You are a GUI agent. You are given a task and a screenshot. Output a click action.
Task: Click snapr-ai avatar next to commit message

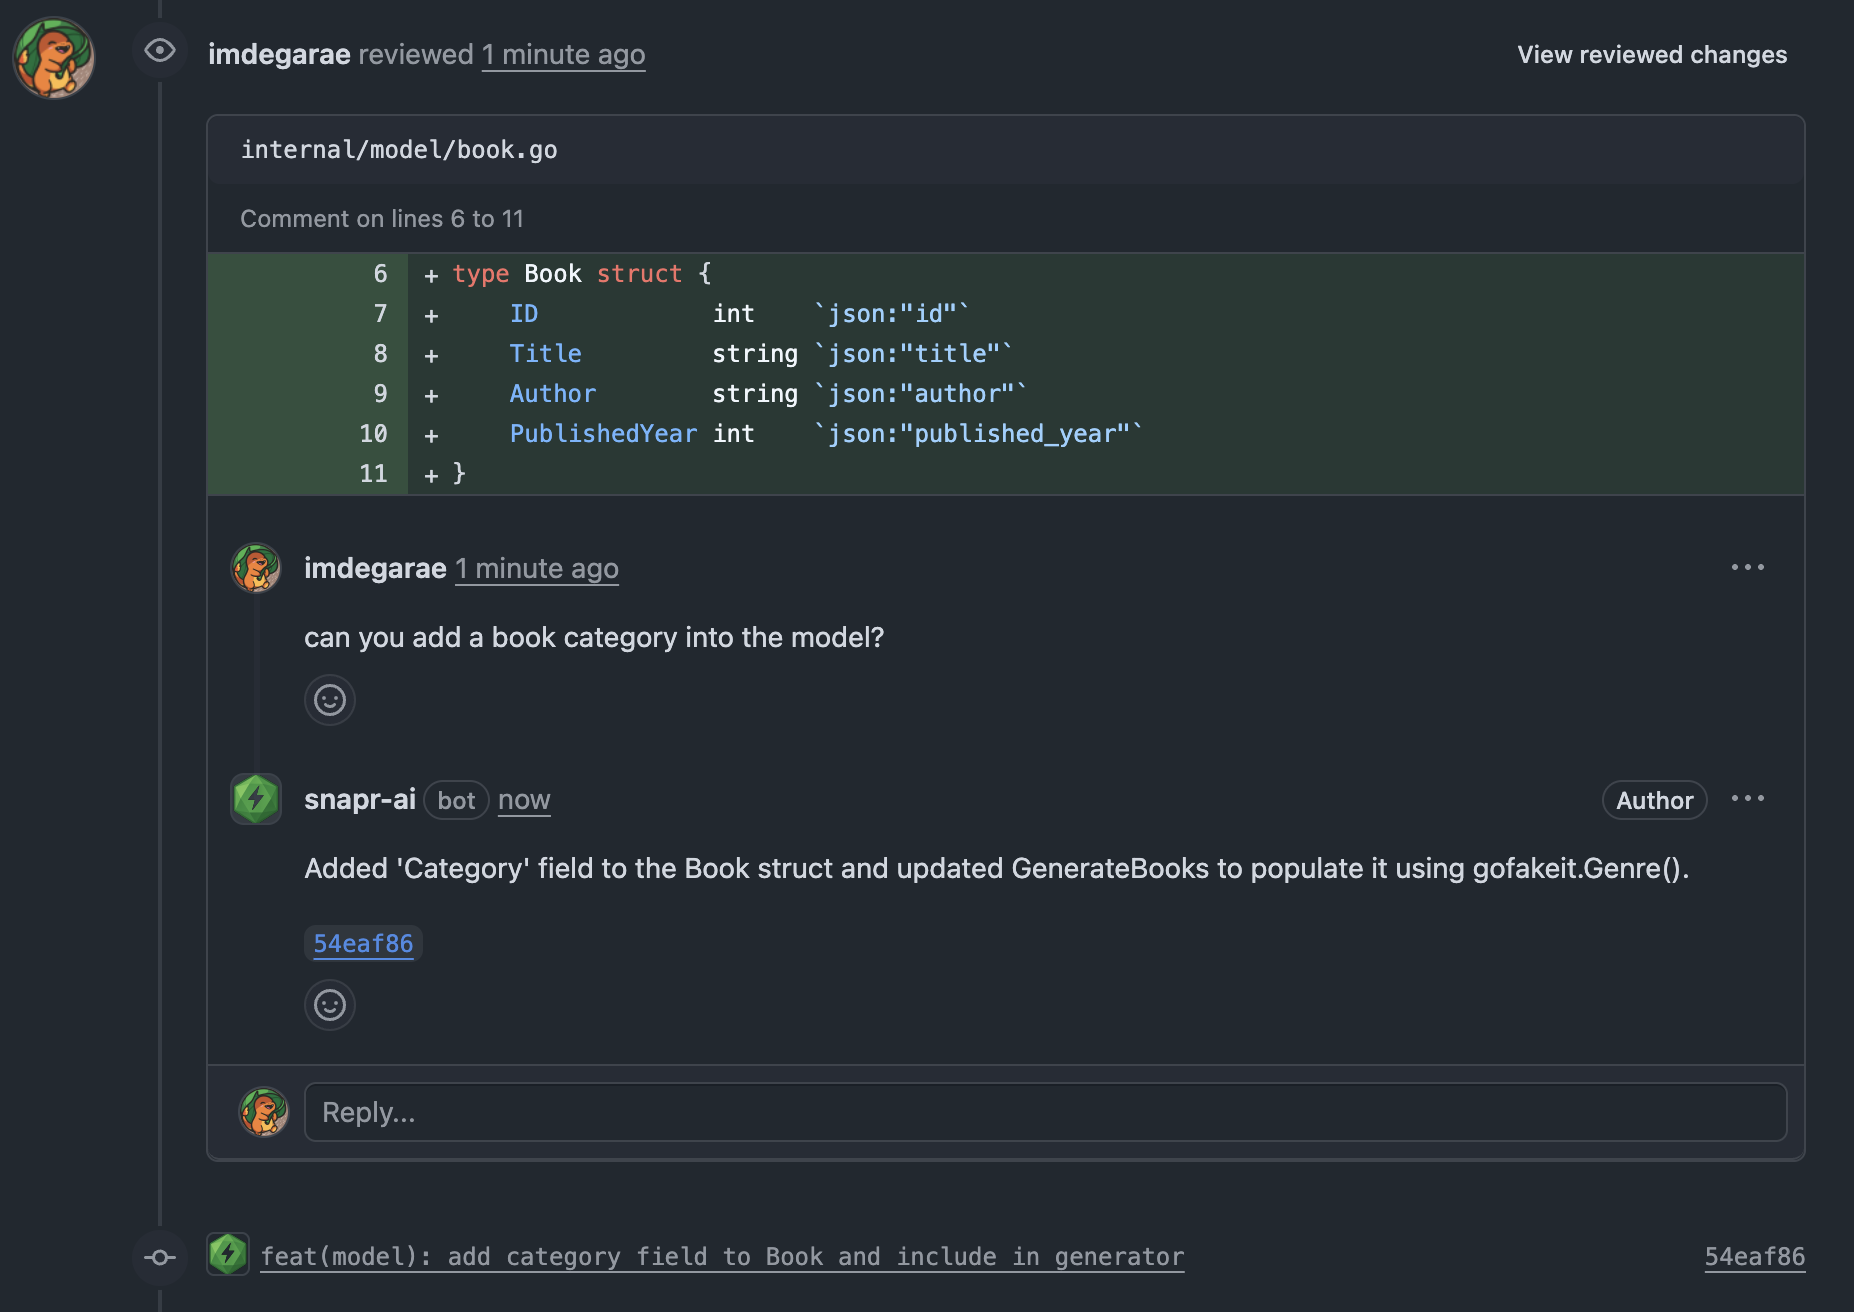(x=228, y=1254)
